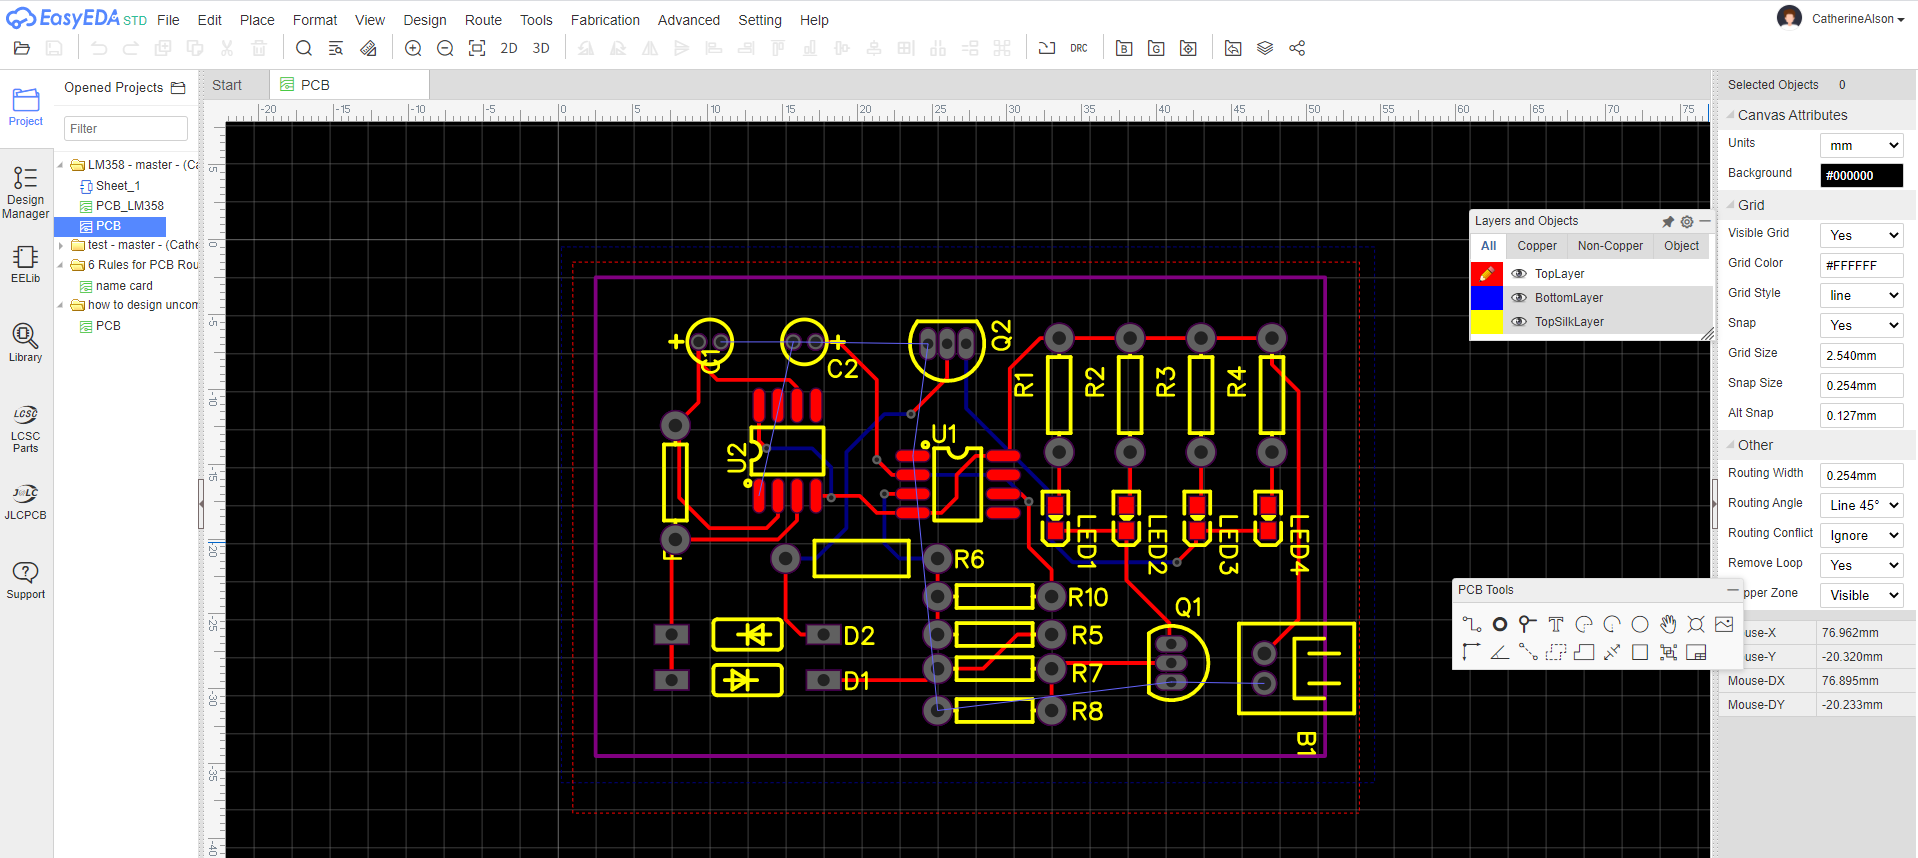This screenshot has width=1918, height=858.
Task: Open the Fabrication menu
Action: point(604,20)
